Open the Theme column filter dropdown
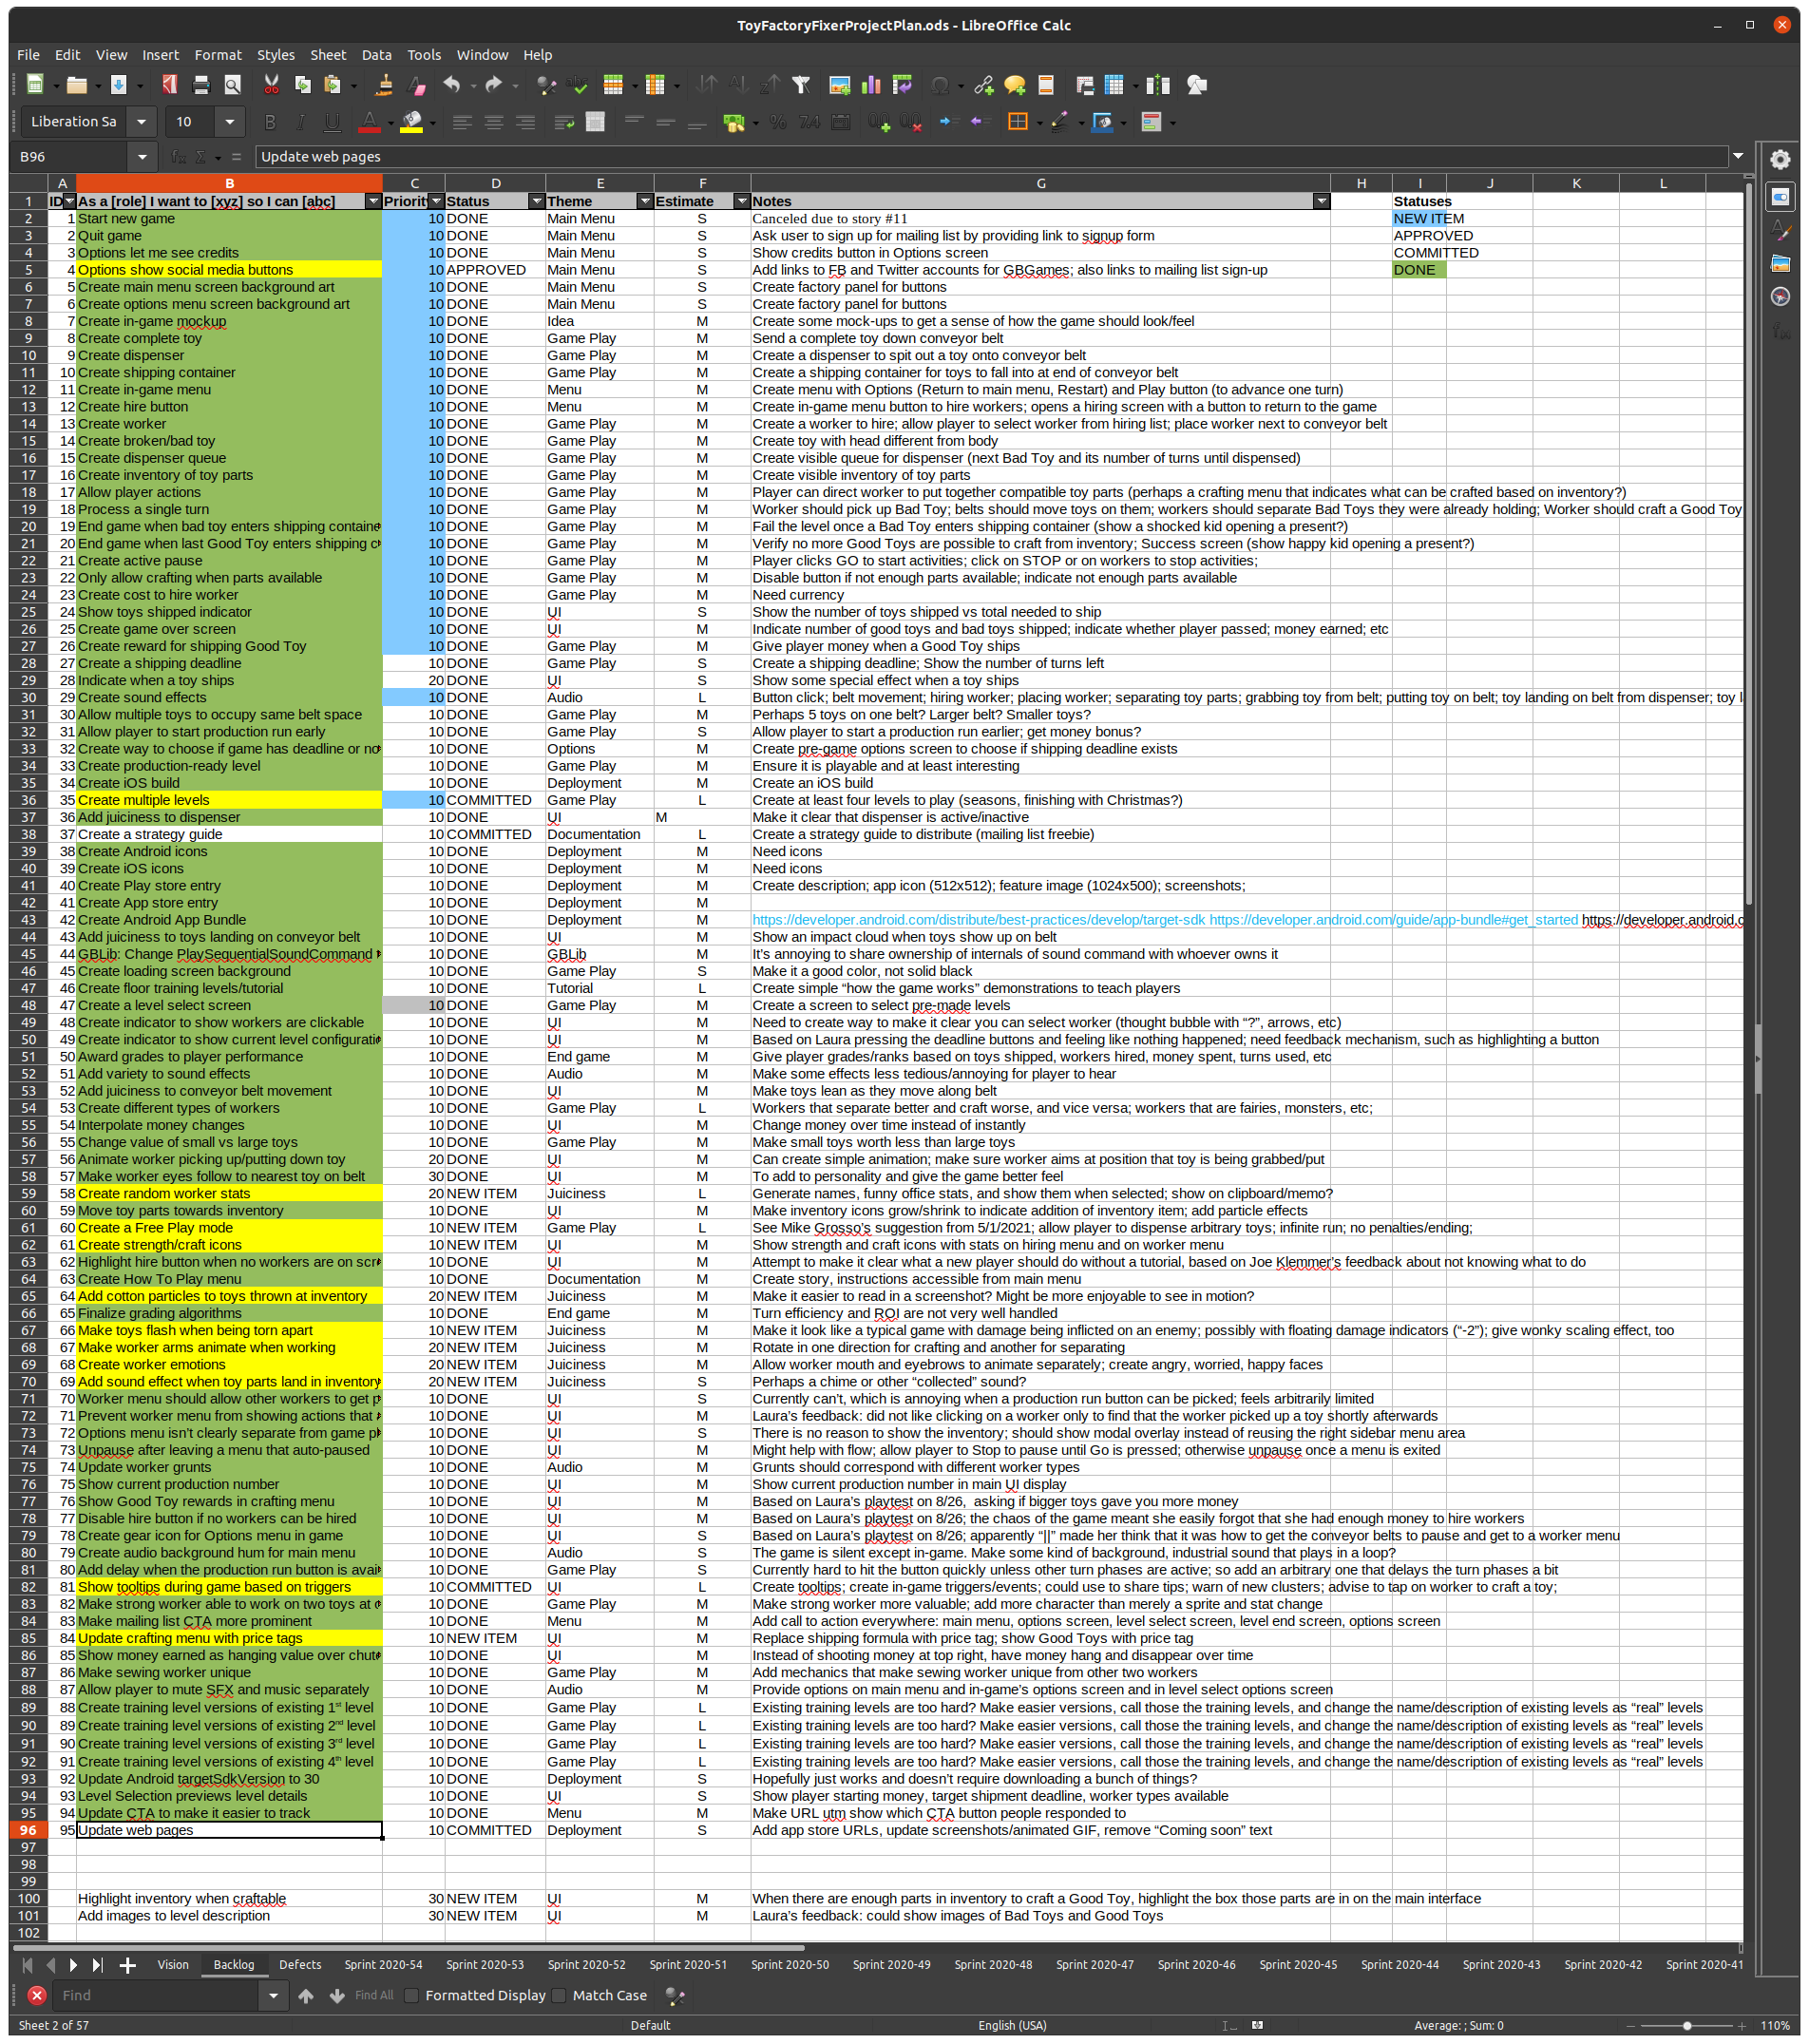The image size is (1809, 2044). coord(645,201)
